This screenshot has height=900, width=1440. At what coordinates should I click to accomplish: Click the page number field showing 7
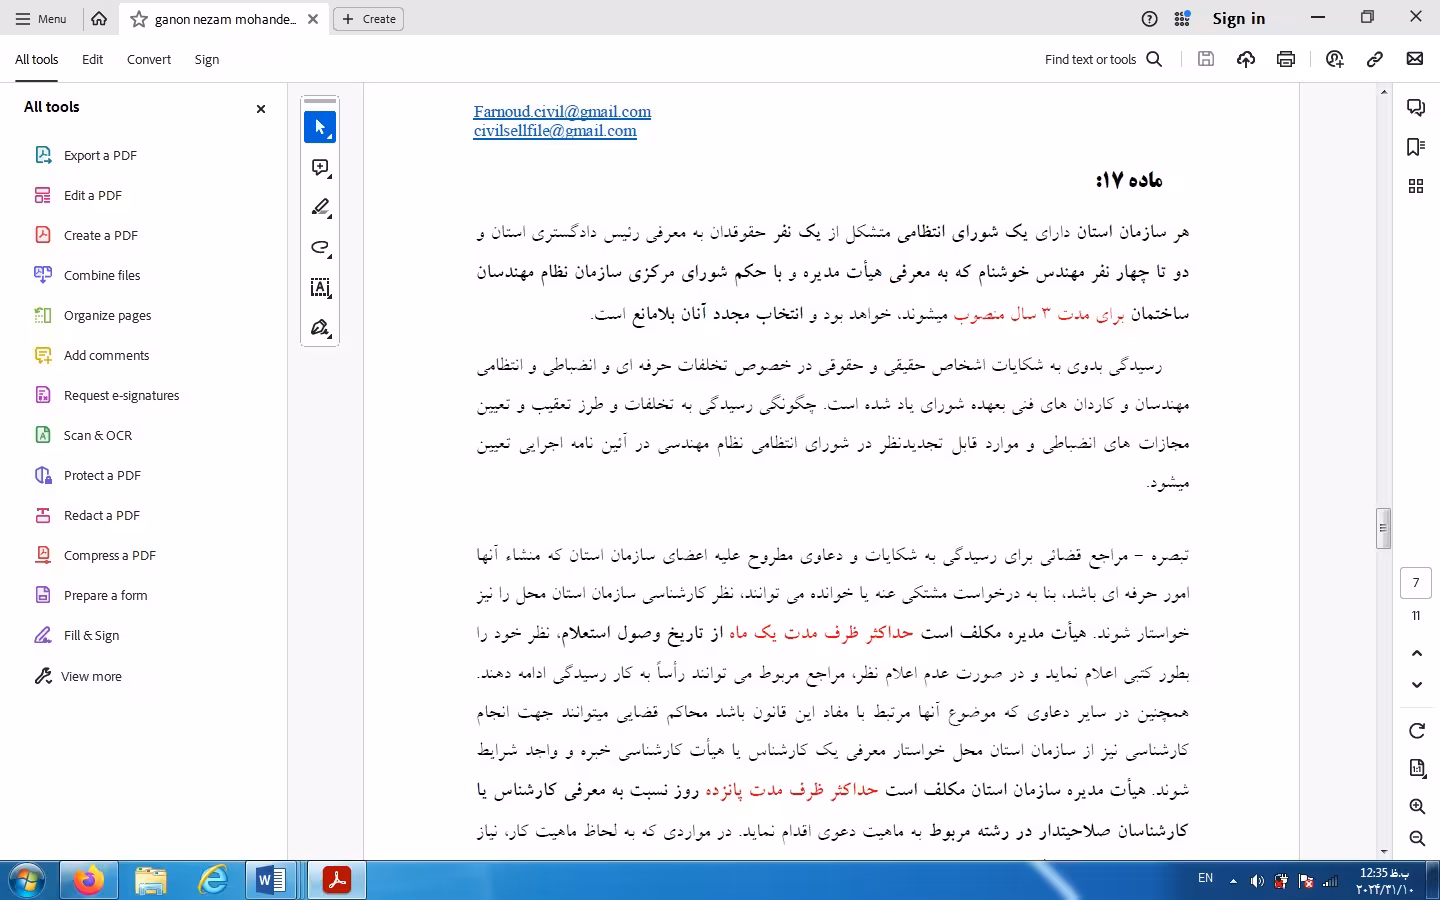(x=1416, y=583)
